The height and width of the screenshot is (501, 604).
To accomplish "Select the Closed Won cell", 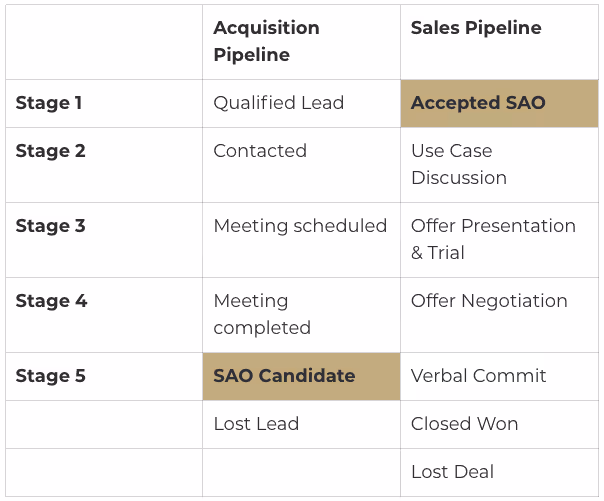I will [499, 424].
